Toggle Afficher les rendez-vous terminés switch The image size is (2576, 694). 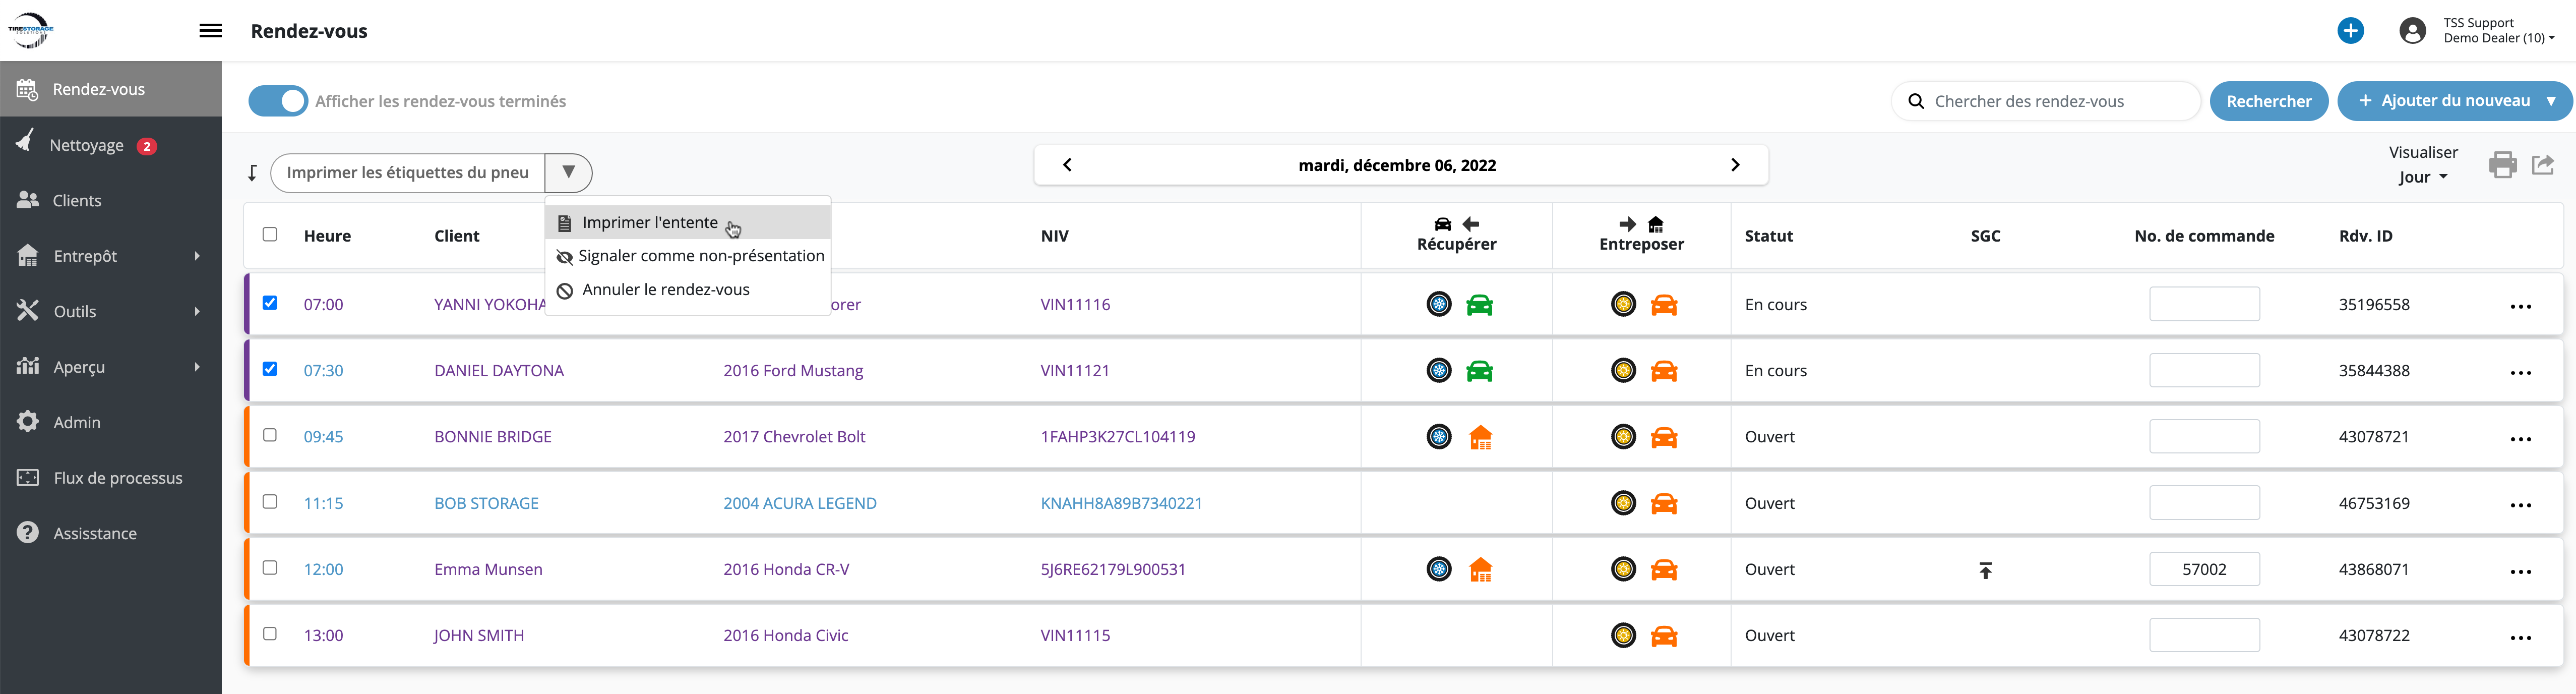coord(278,101)
